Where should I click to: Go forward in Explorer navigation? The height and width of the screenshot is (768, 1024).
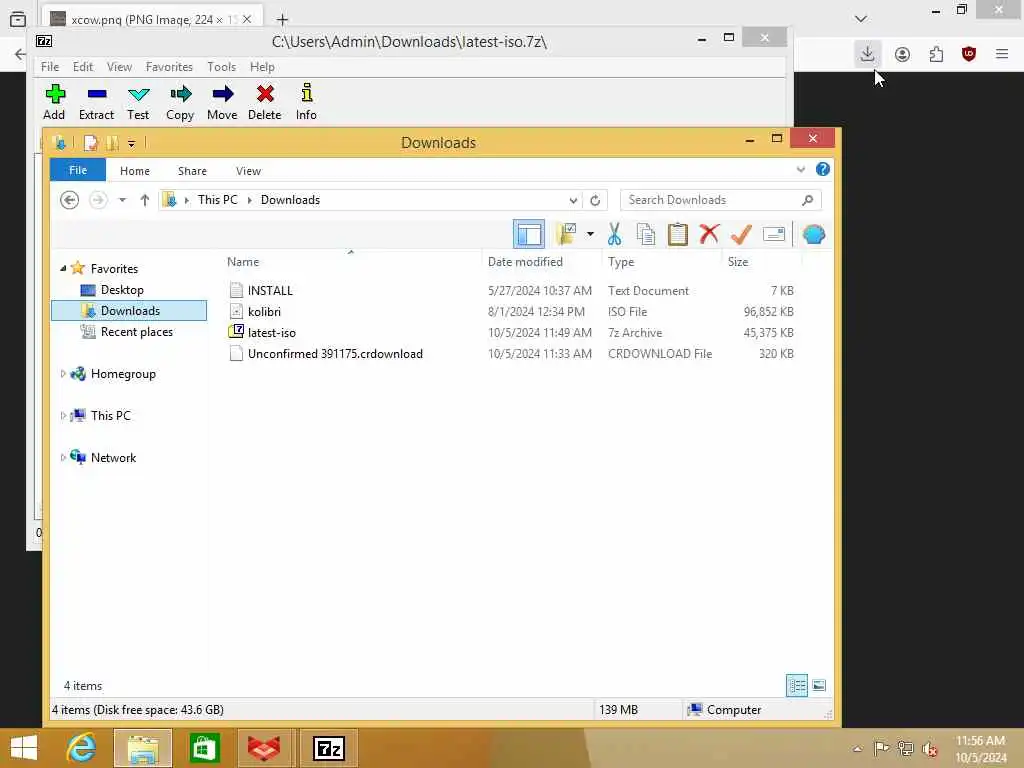coord(98,200)
